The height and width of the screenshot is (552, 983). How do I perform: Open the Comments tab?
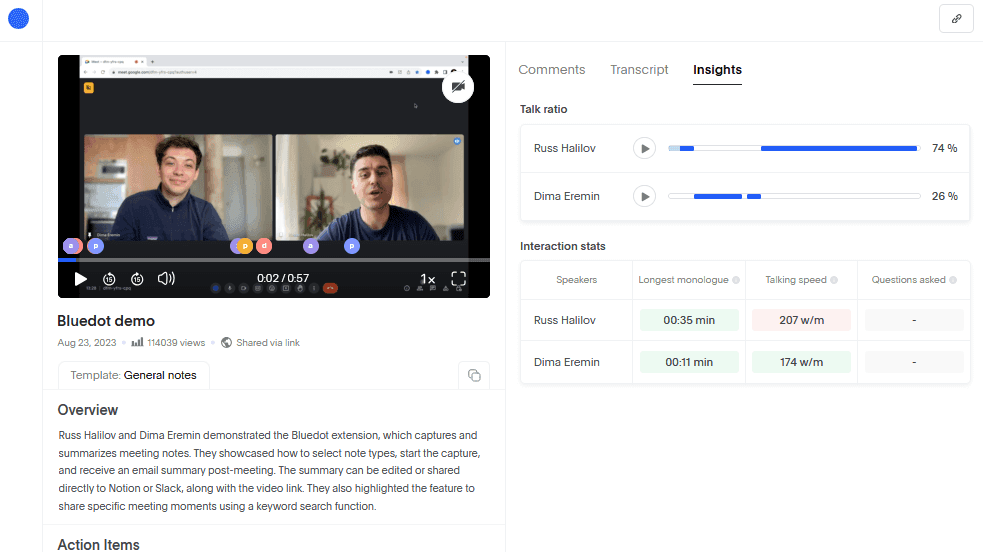tap(552, 70)
